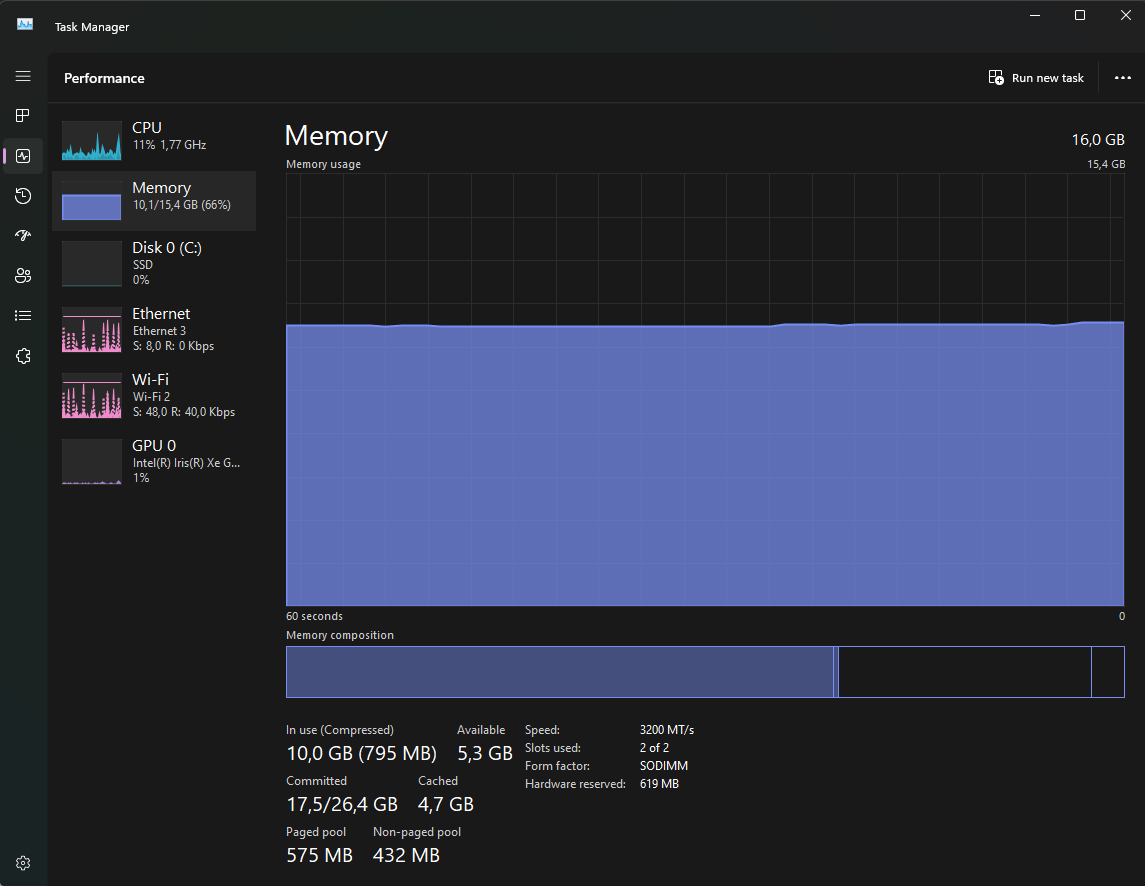Click the 15,4 GB graph maximum label

[1106, 164]
